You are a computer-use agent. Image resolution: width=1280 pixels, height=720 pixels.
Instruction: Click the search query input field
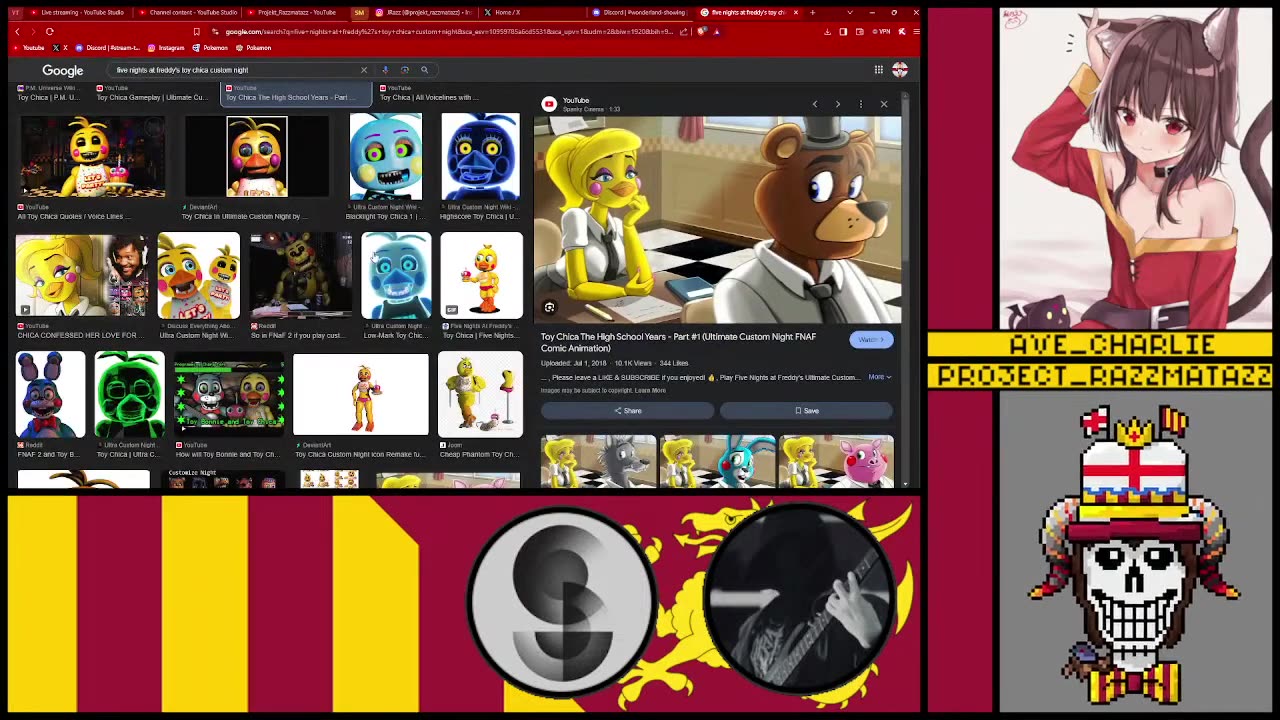(x=235, y=70)
